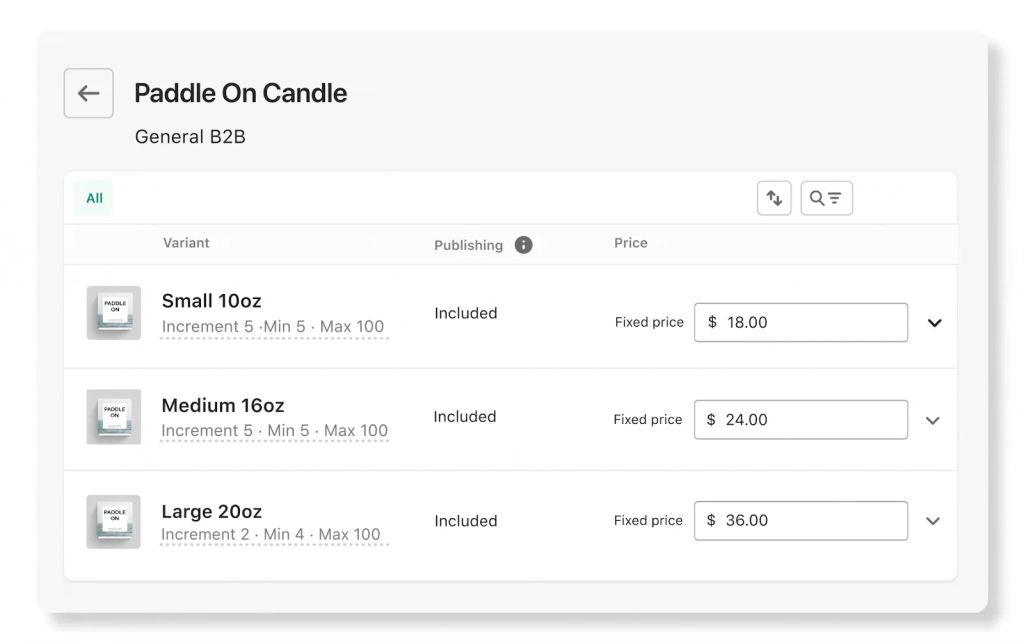This screenshot has height=643, width=1024.
Task: Select the Variant column header
Action: tap(186, 242)
